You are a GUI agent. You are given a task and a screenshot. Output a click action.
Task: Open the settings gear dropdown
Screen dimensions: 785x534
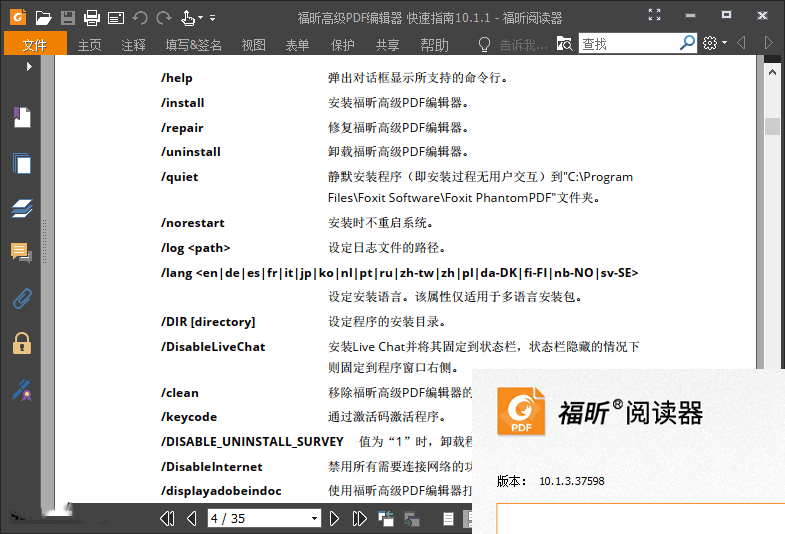pos(714,44)
